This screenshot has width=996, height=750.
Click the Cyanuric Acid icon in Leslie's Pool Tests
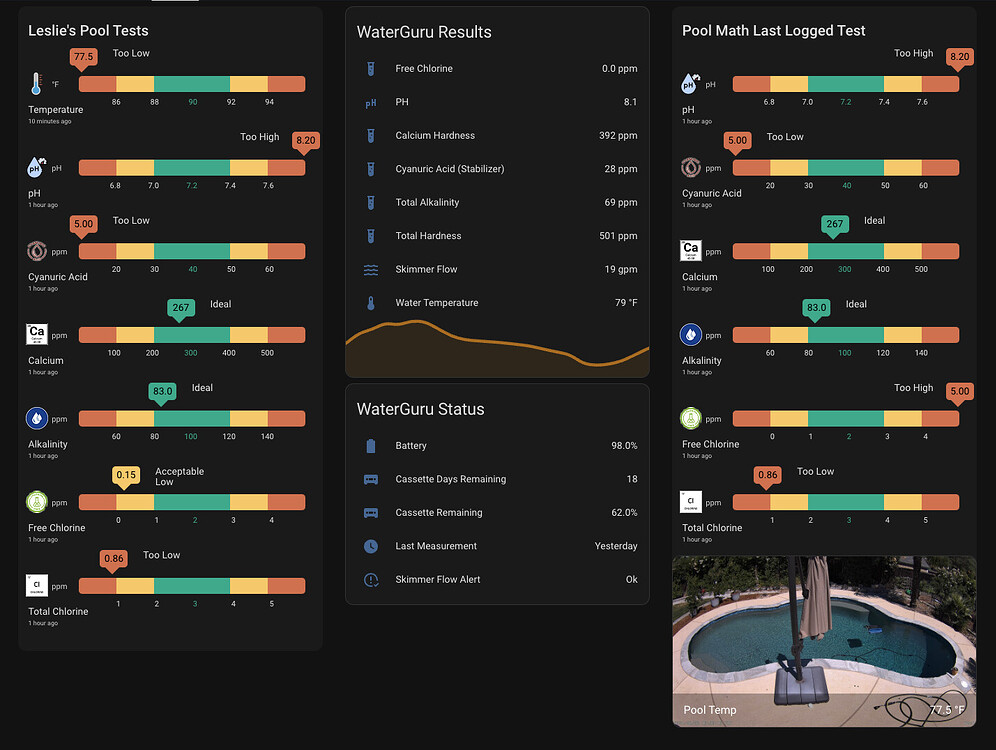(37, 251)
